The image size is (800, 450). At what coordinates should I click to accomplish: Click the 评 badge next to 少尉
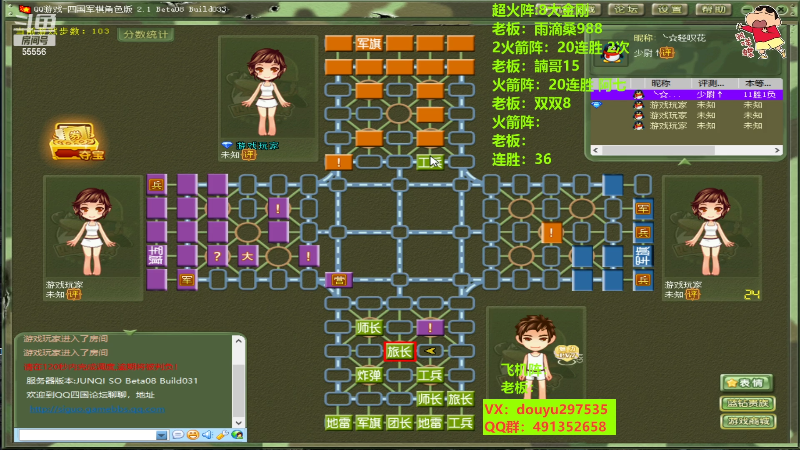coord(667,53)
